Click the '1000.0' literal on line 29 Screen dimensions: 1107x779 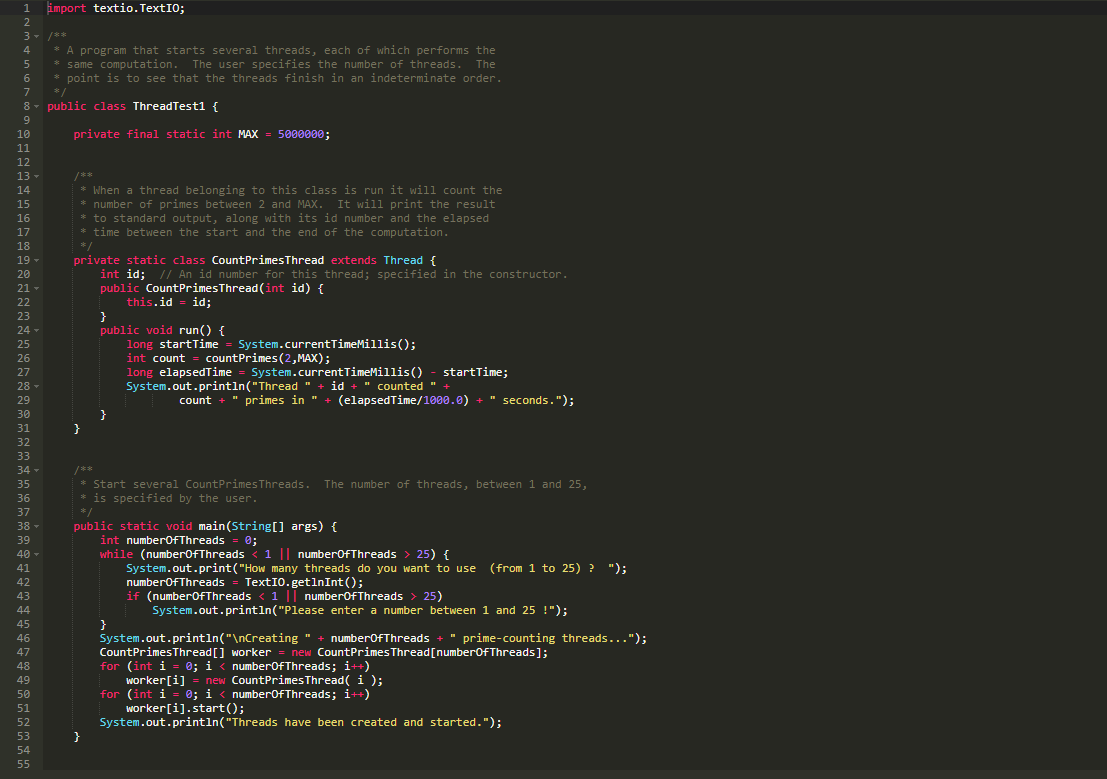[443, 400]
